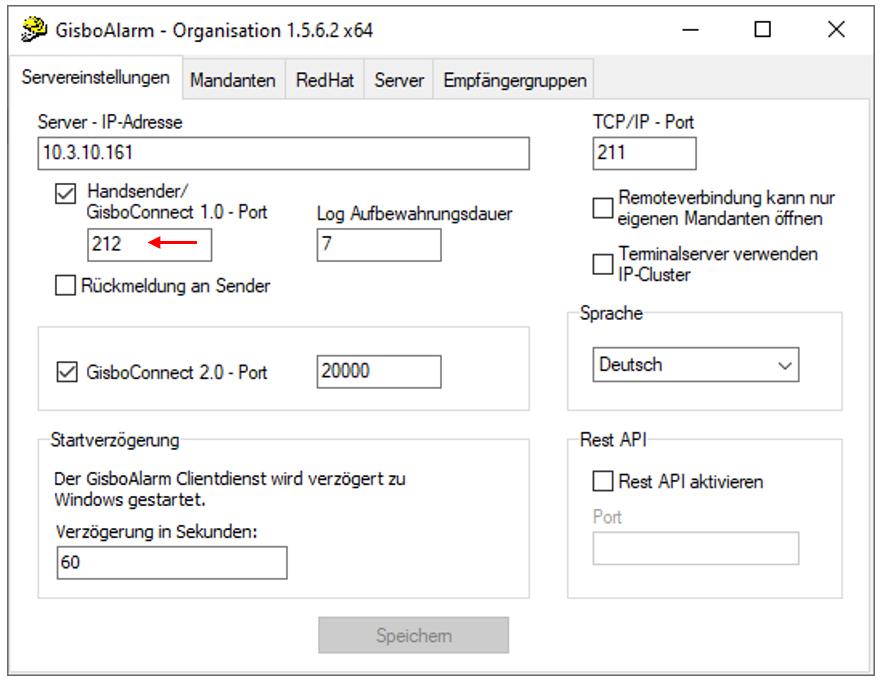
Task: Uncheck the GisboConnect 2.0 - Port checkbox
Action: [x=67, y=372]
